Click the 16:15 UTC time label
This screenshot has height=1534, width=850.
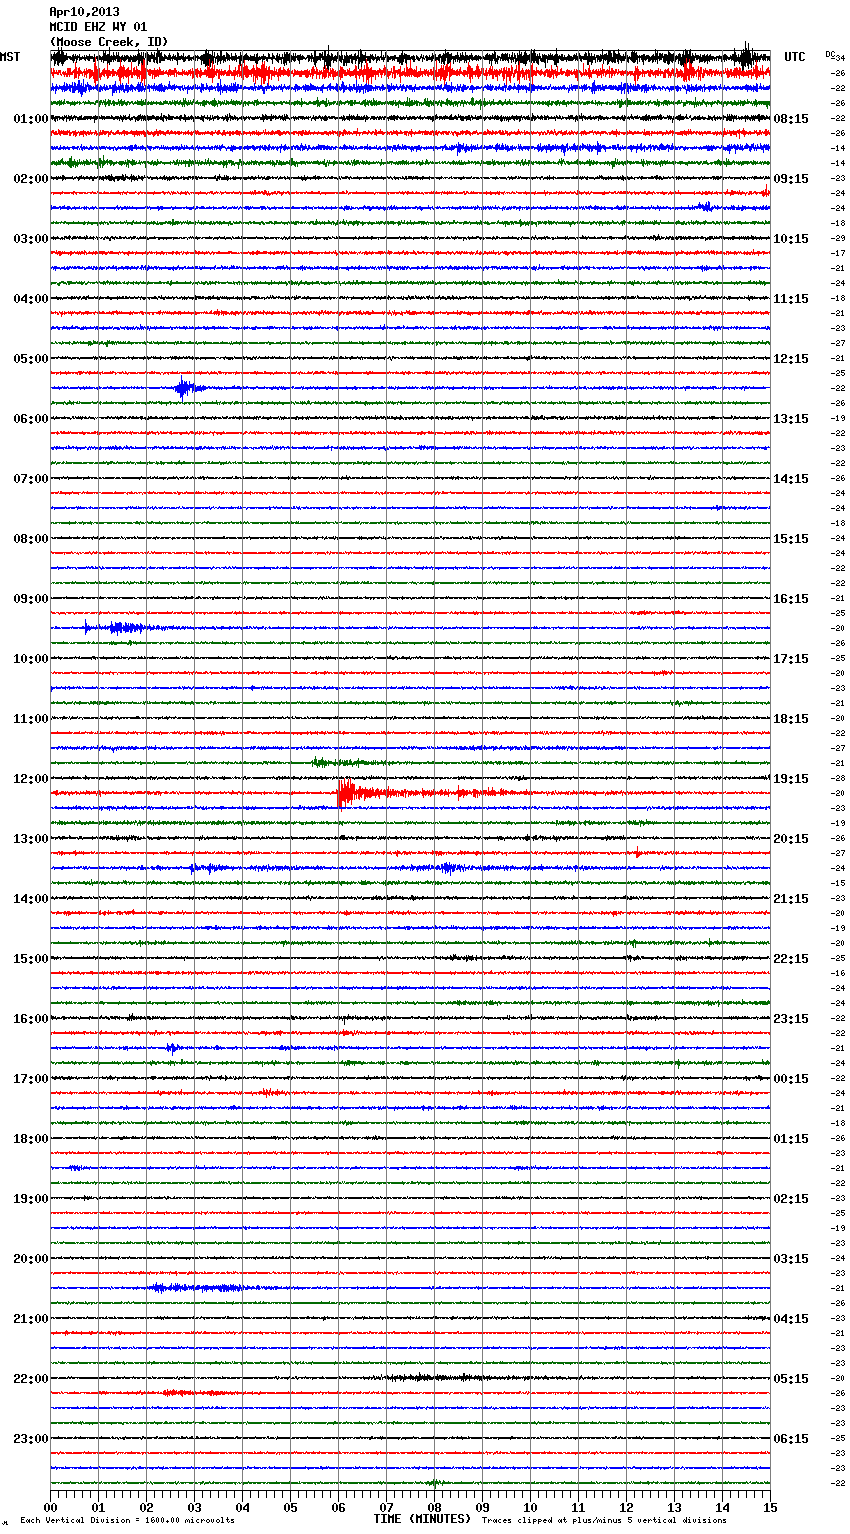791,599
